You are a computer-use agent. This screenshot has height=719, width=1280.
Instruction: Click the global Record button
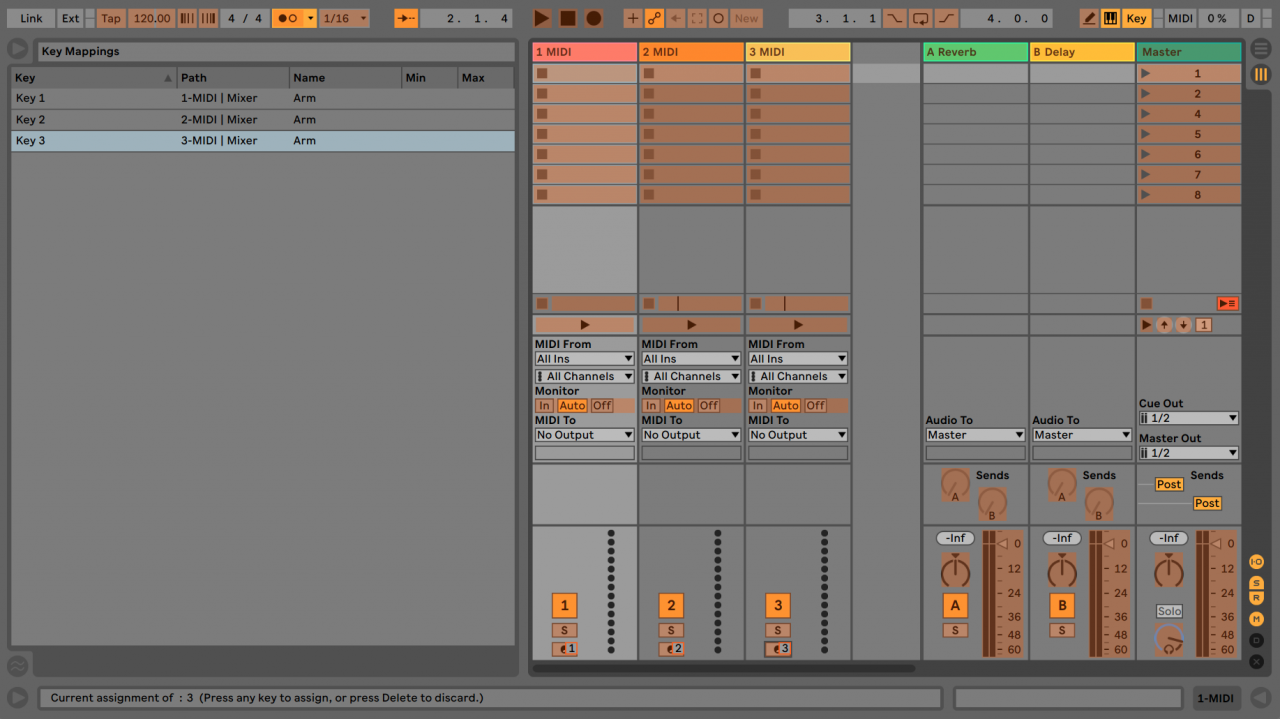(594, 17)
